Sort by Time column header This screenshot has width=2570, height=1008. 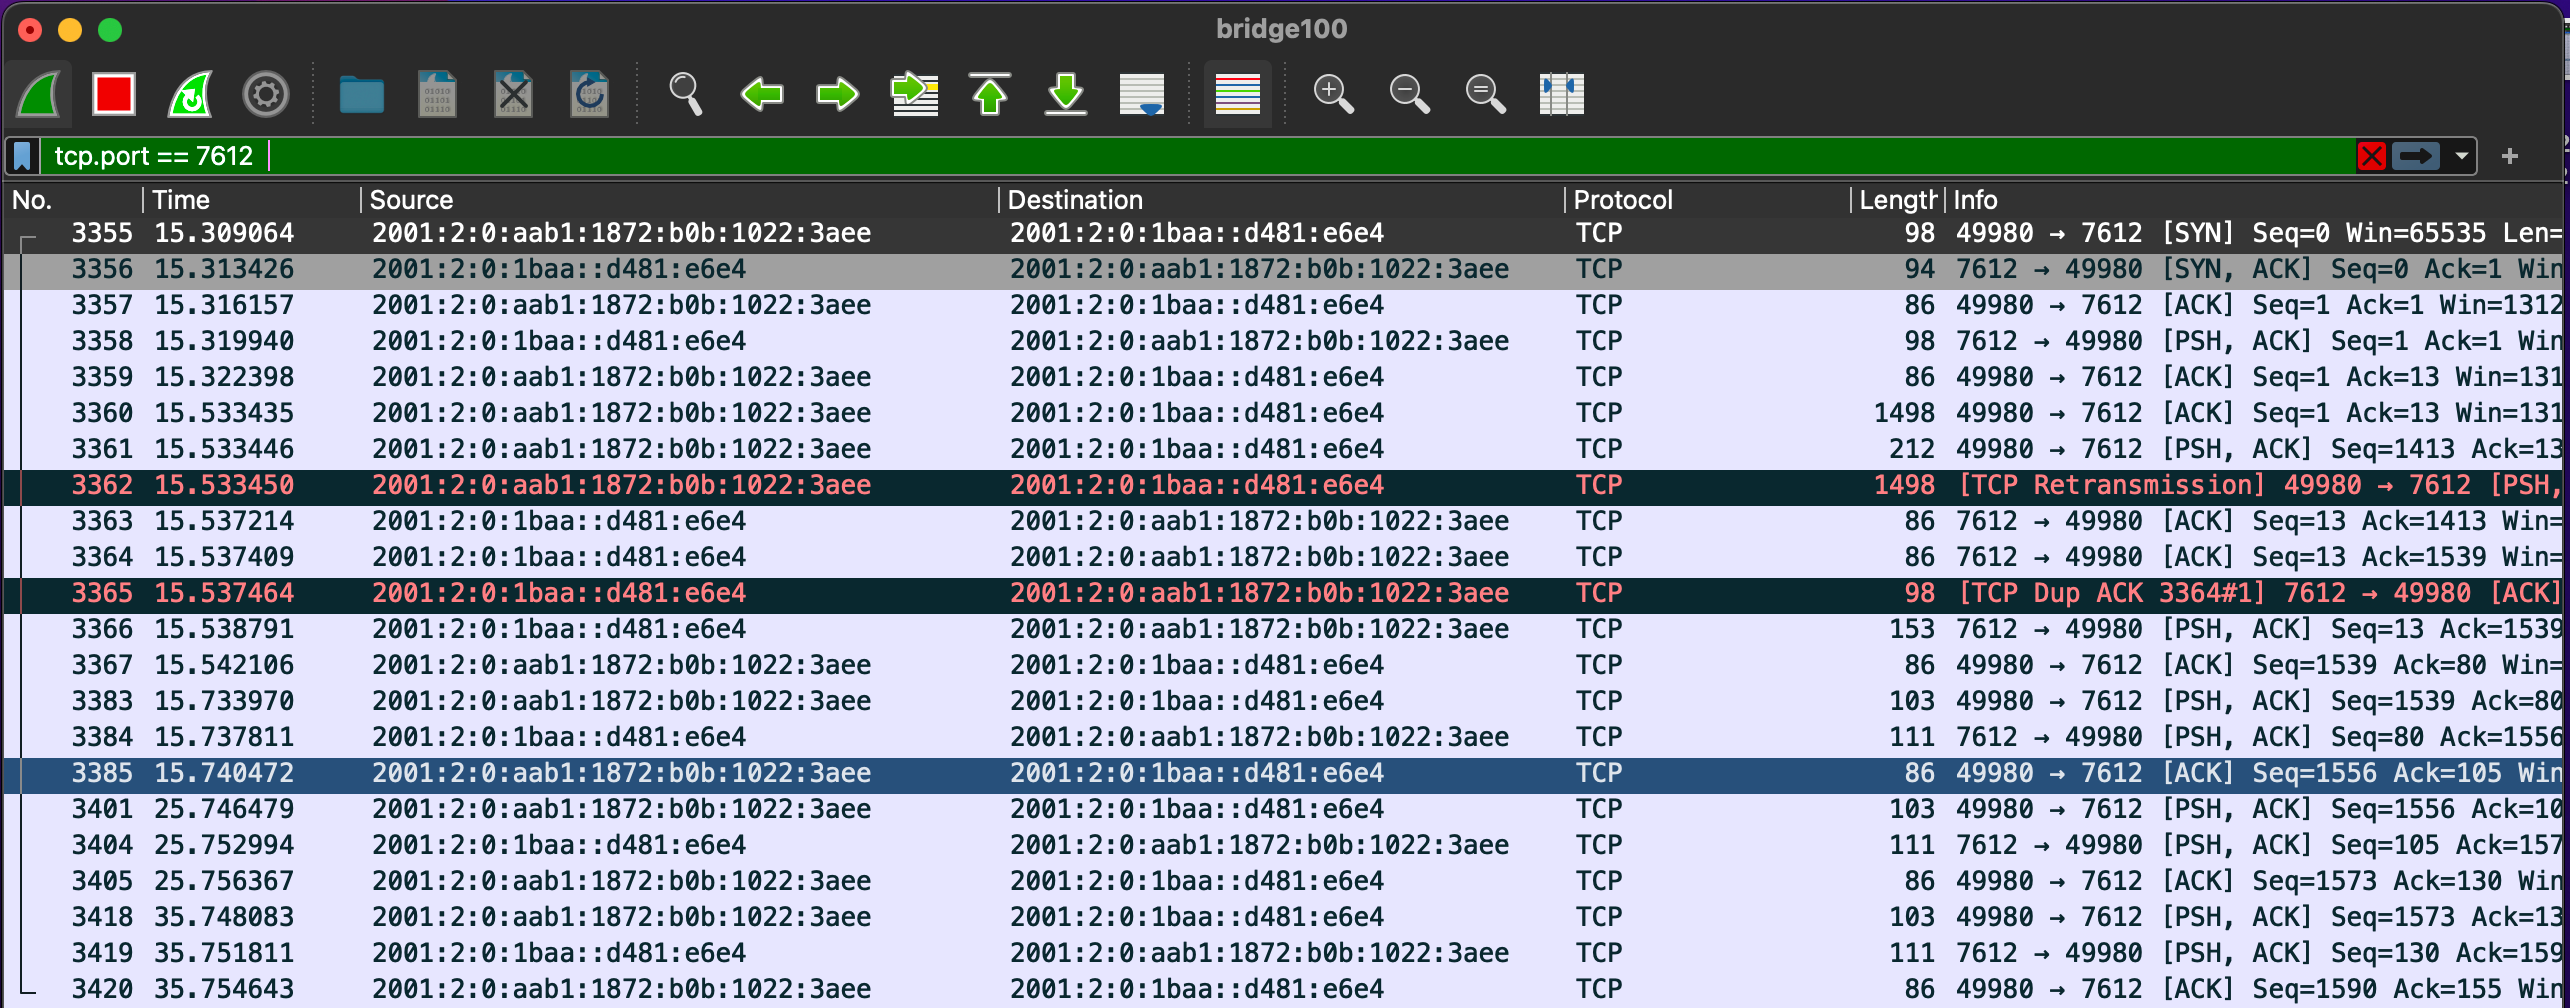click(252, 200)
